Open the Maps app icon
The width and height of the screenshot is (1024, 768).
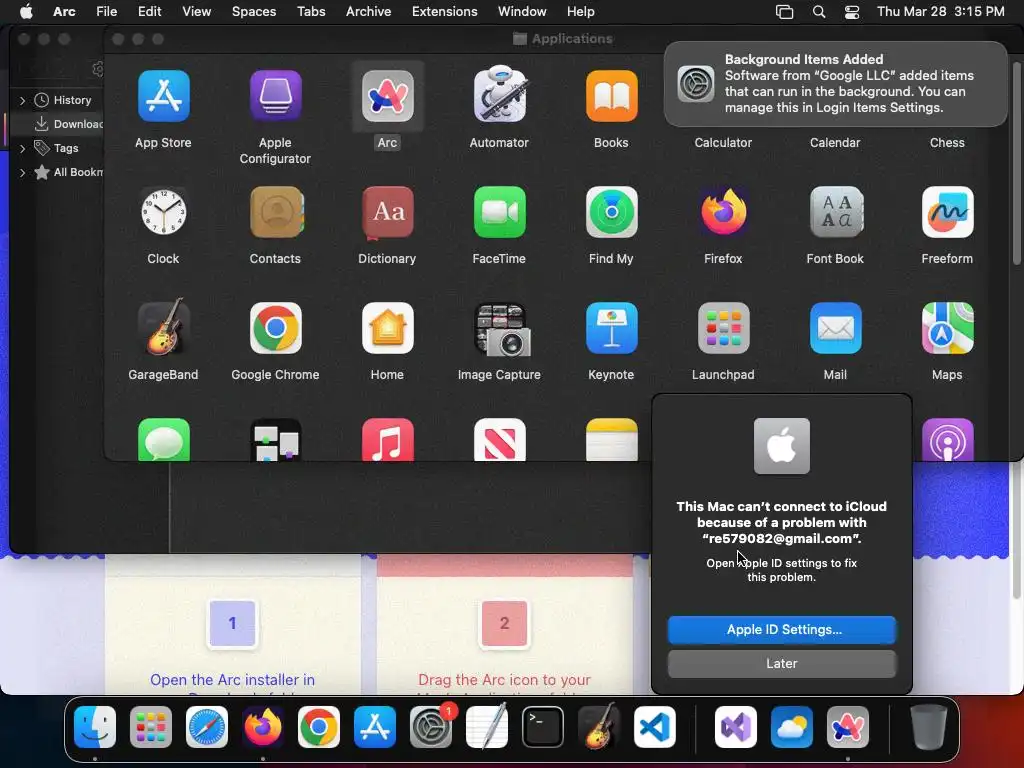point(948,328)
